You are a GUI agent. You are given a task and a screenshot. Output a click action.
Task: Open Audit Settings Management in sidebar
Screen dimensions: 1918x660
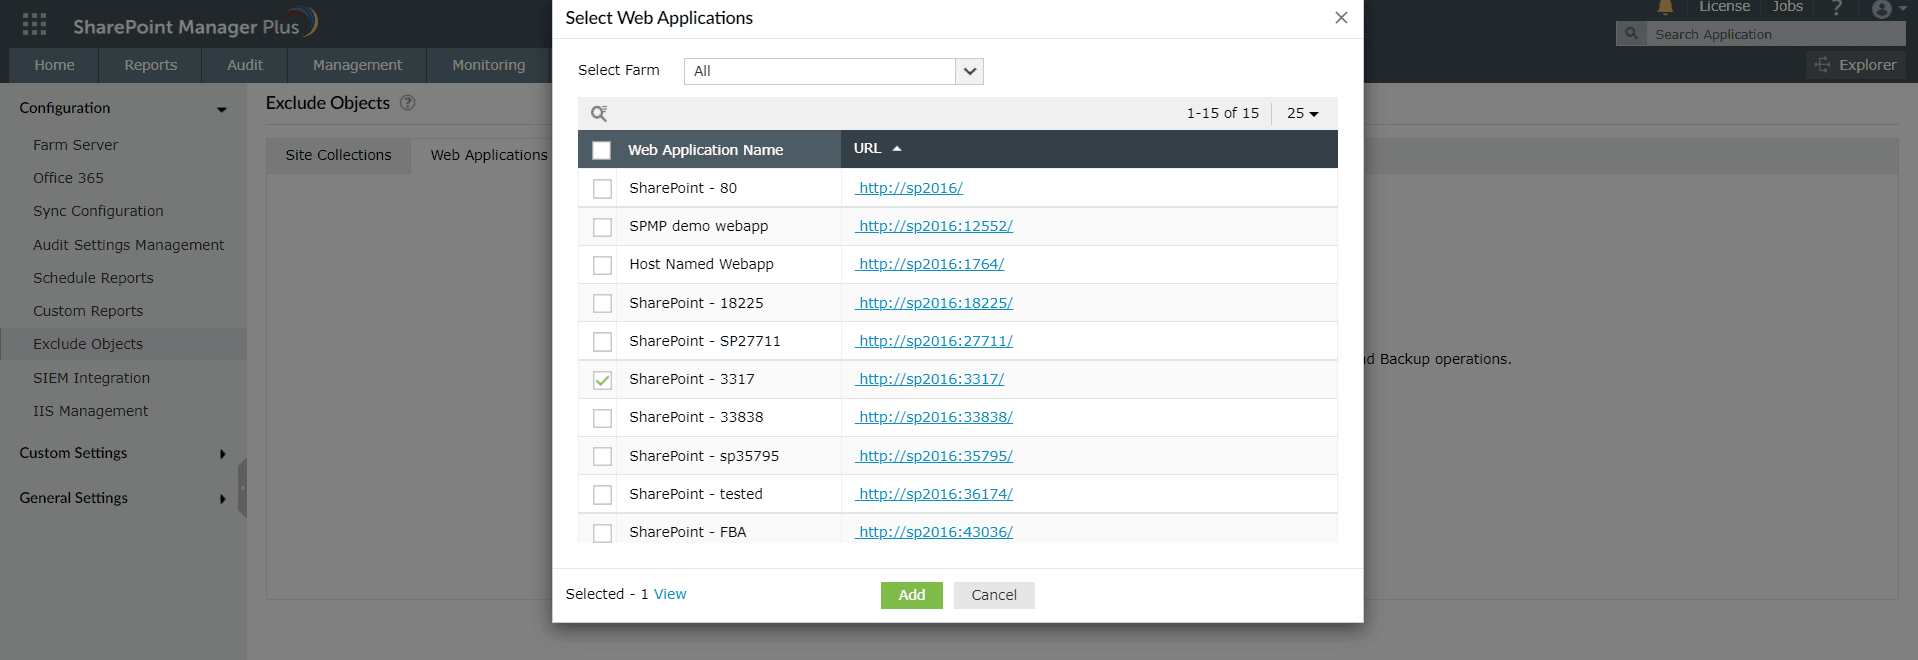tap(128, 245)
